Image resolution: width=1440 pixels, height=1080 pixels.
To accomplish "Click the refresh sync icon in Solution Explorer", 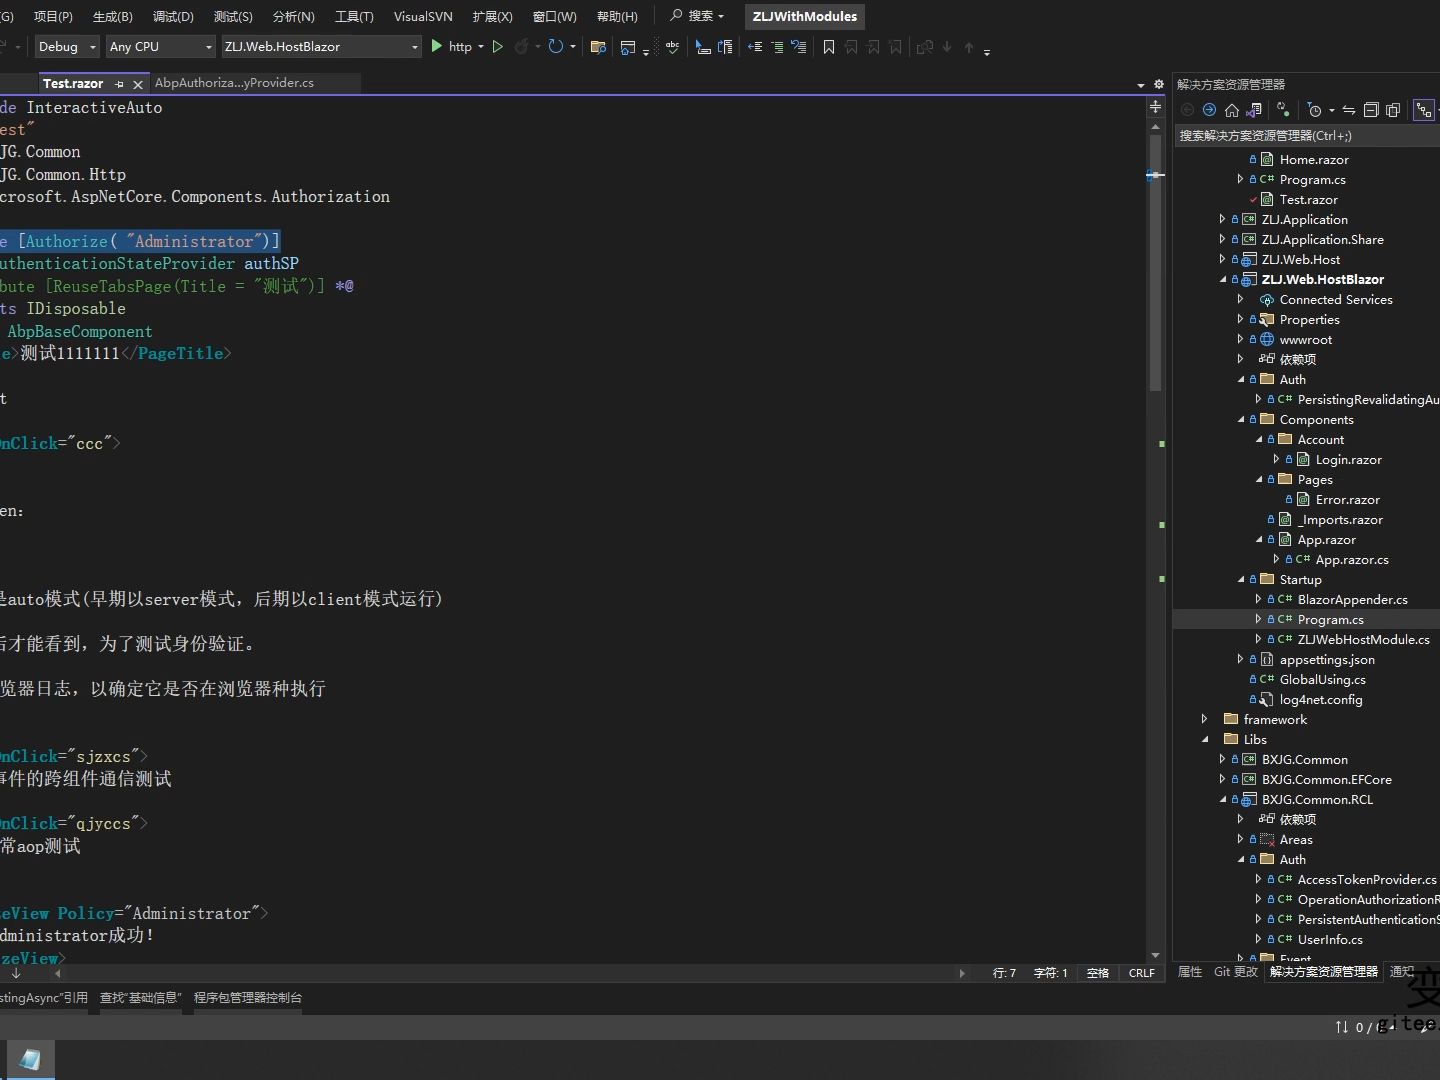I will click(1284, 110).
